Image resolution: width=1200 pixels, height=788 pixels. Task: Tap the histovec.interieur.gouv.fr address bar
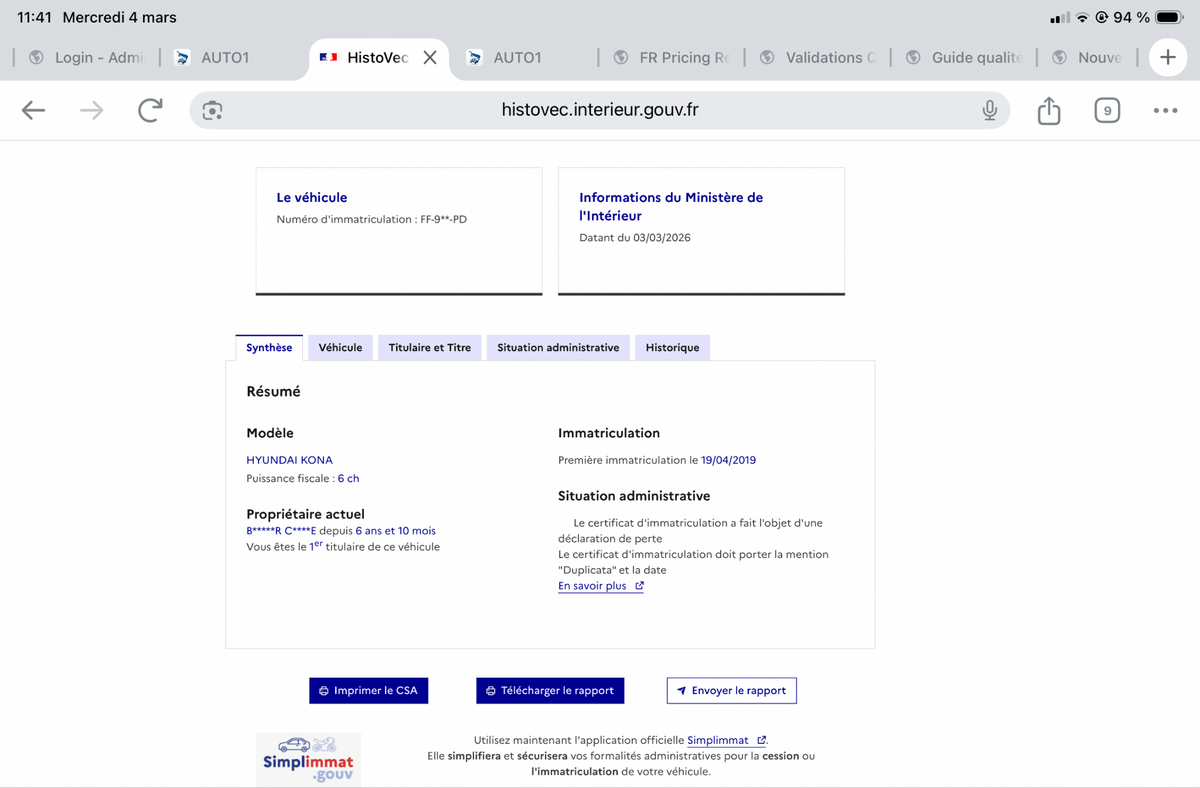pyautogui.click(x=600, y=111)
